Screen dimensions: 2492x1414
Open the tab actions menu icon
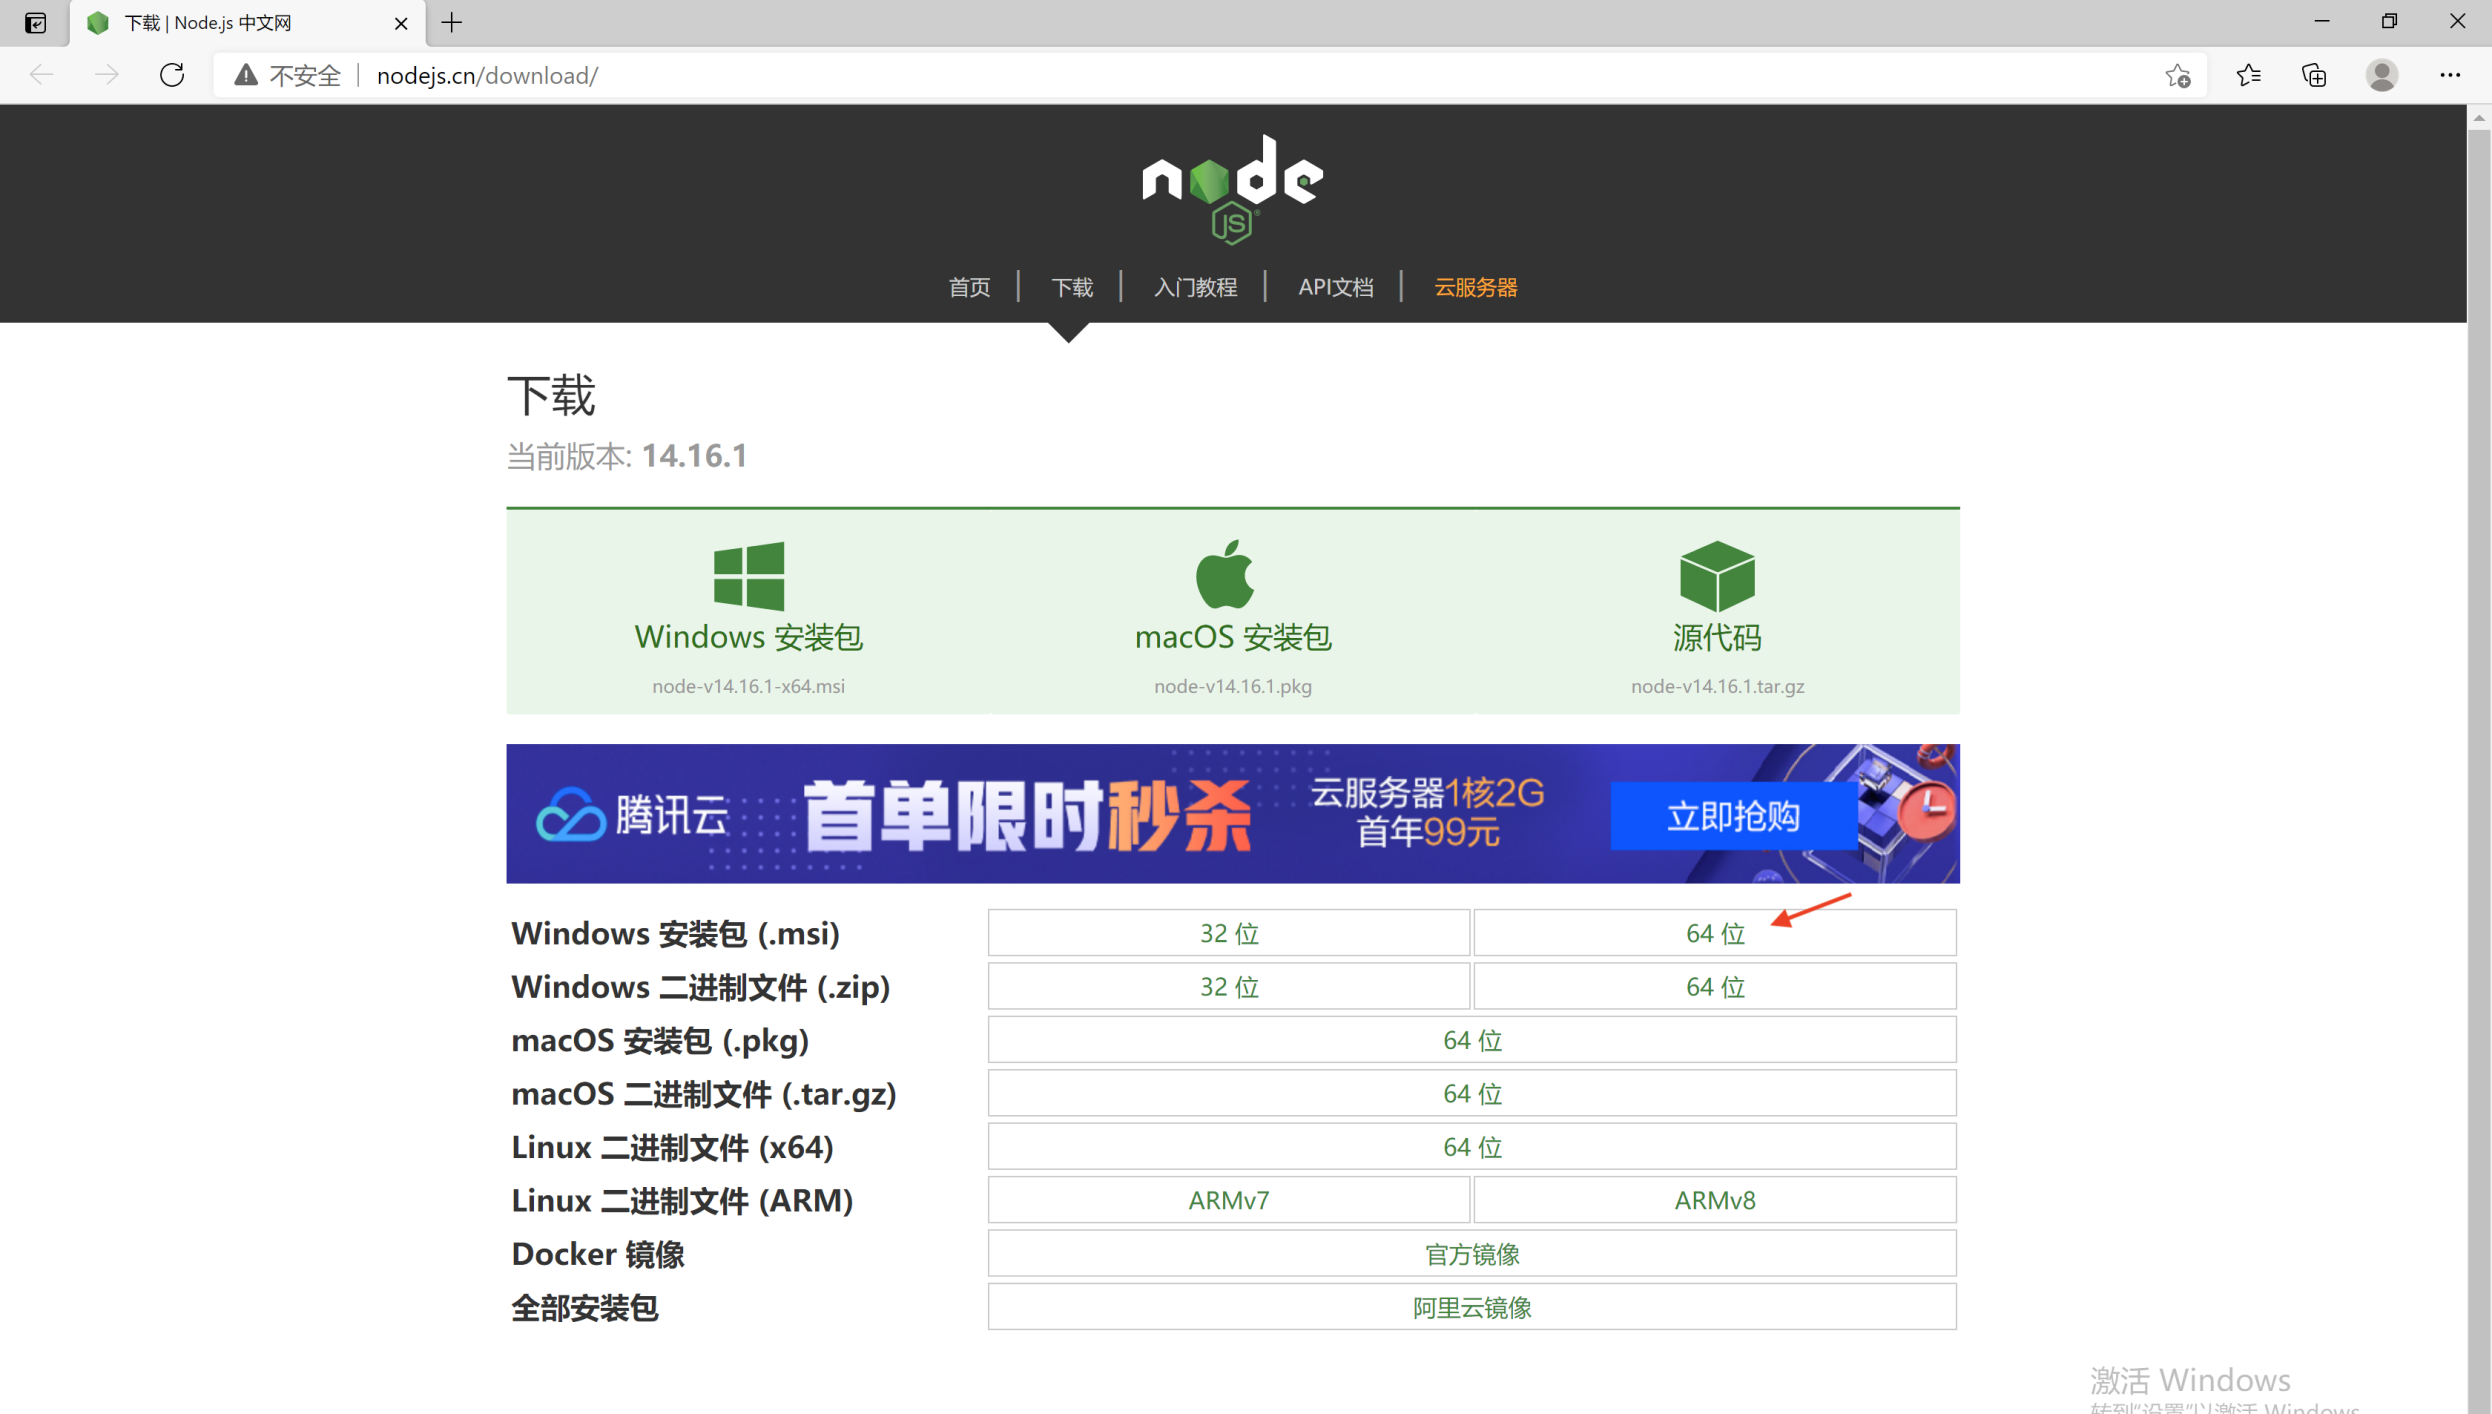(35, 22)
